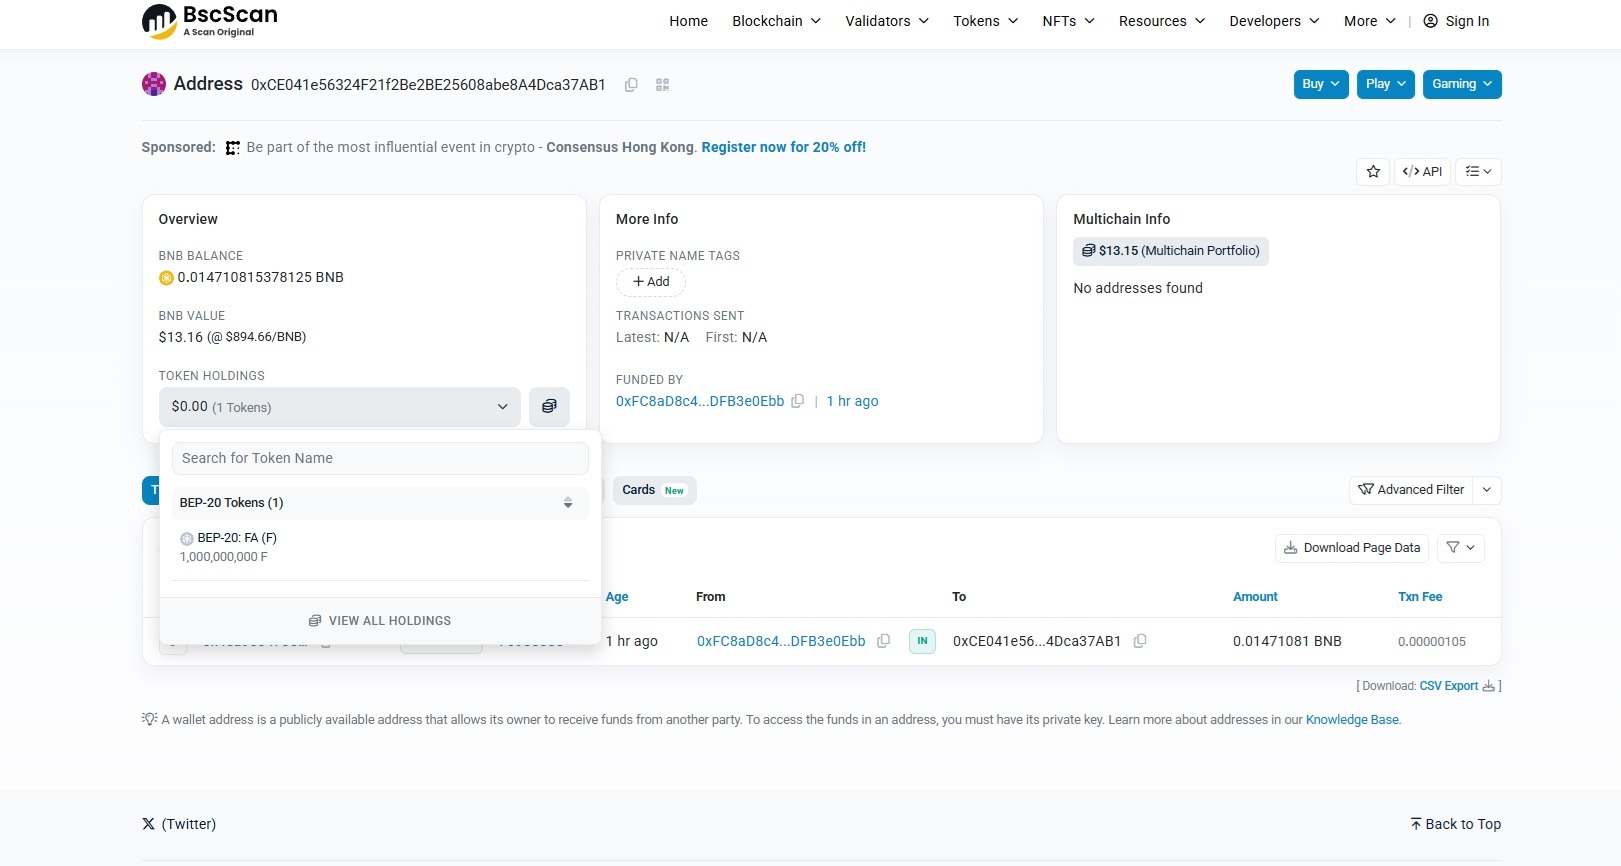Viewport: 1621px width, 866px height.
Task: Expand the Validators menu
Action: [x=887, y=21]
